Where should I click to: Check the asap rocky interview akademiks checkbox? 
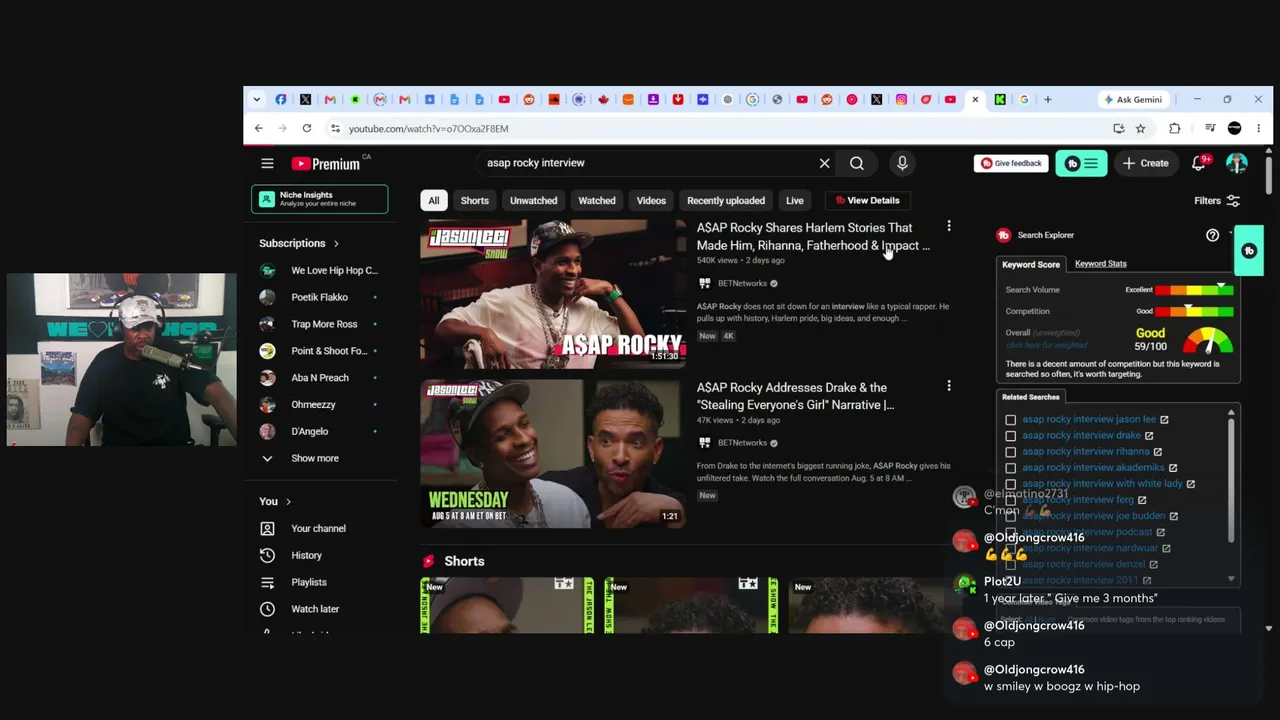(x=1011, y=468)
